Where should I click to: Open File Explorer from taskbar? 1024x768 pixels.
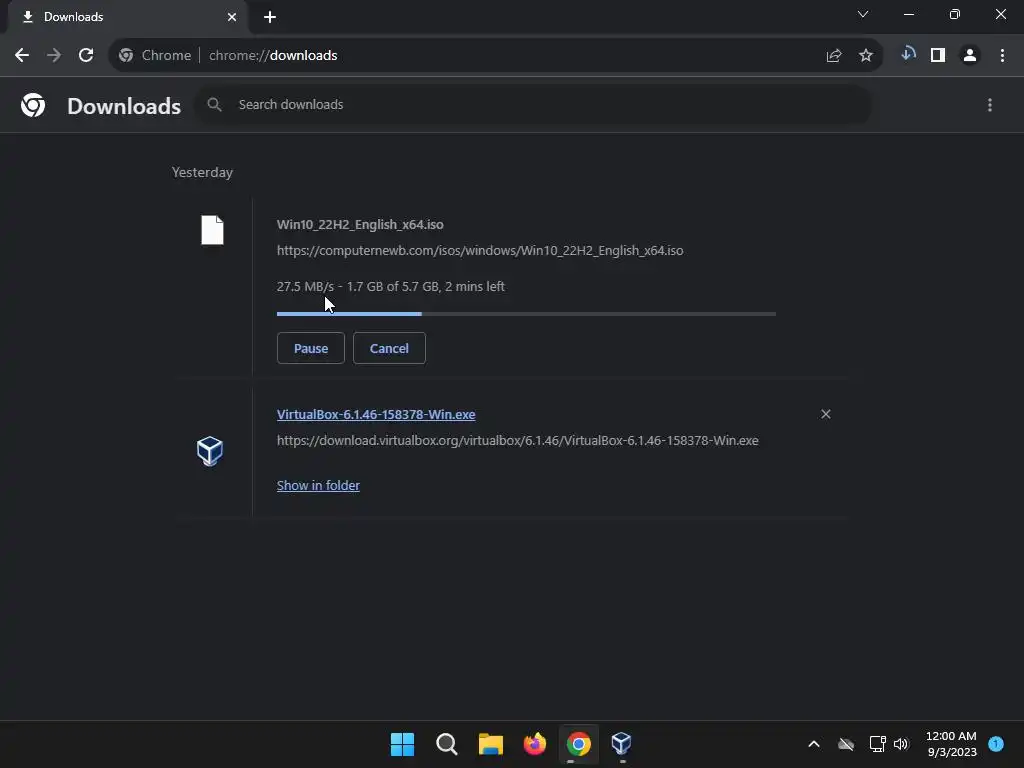click(x=490, y=744)
